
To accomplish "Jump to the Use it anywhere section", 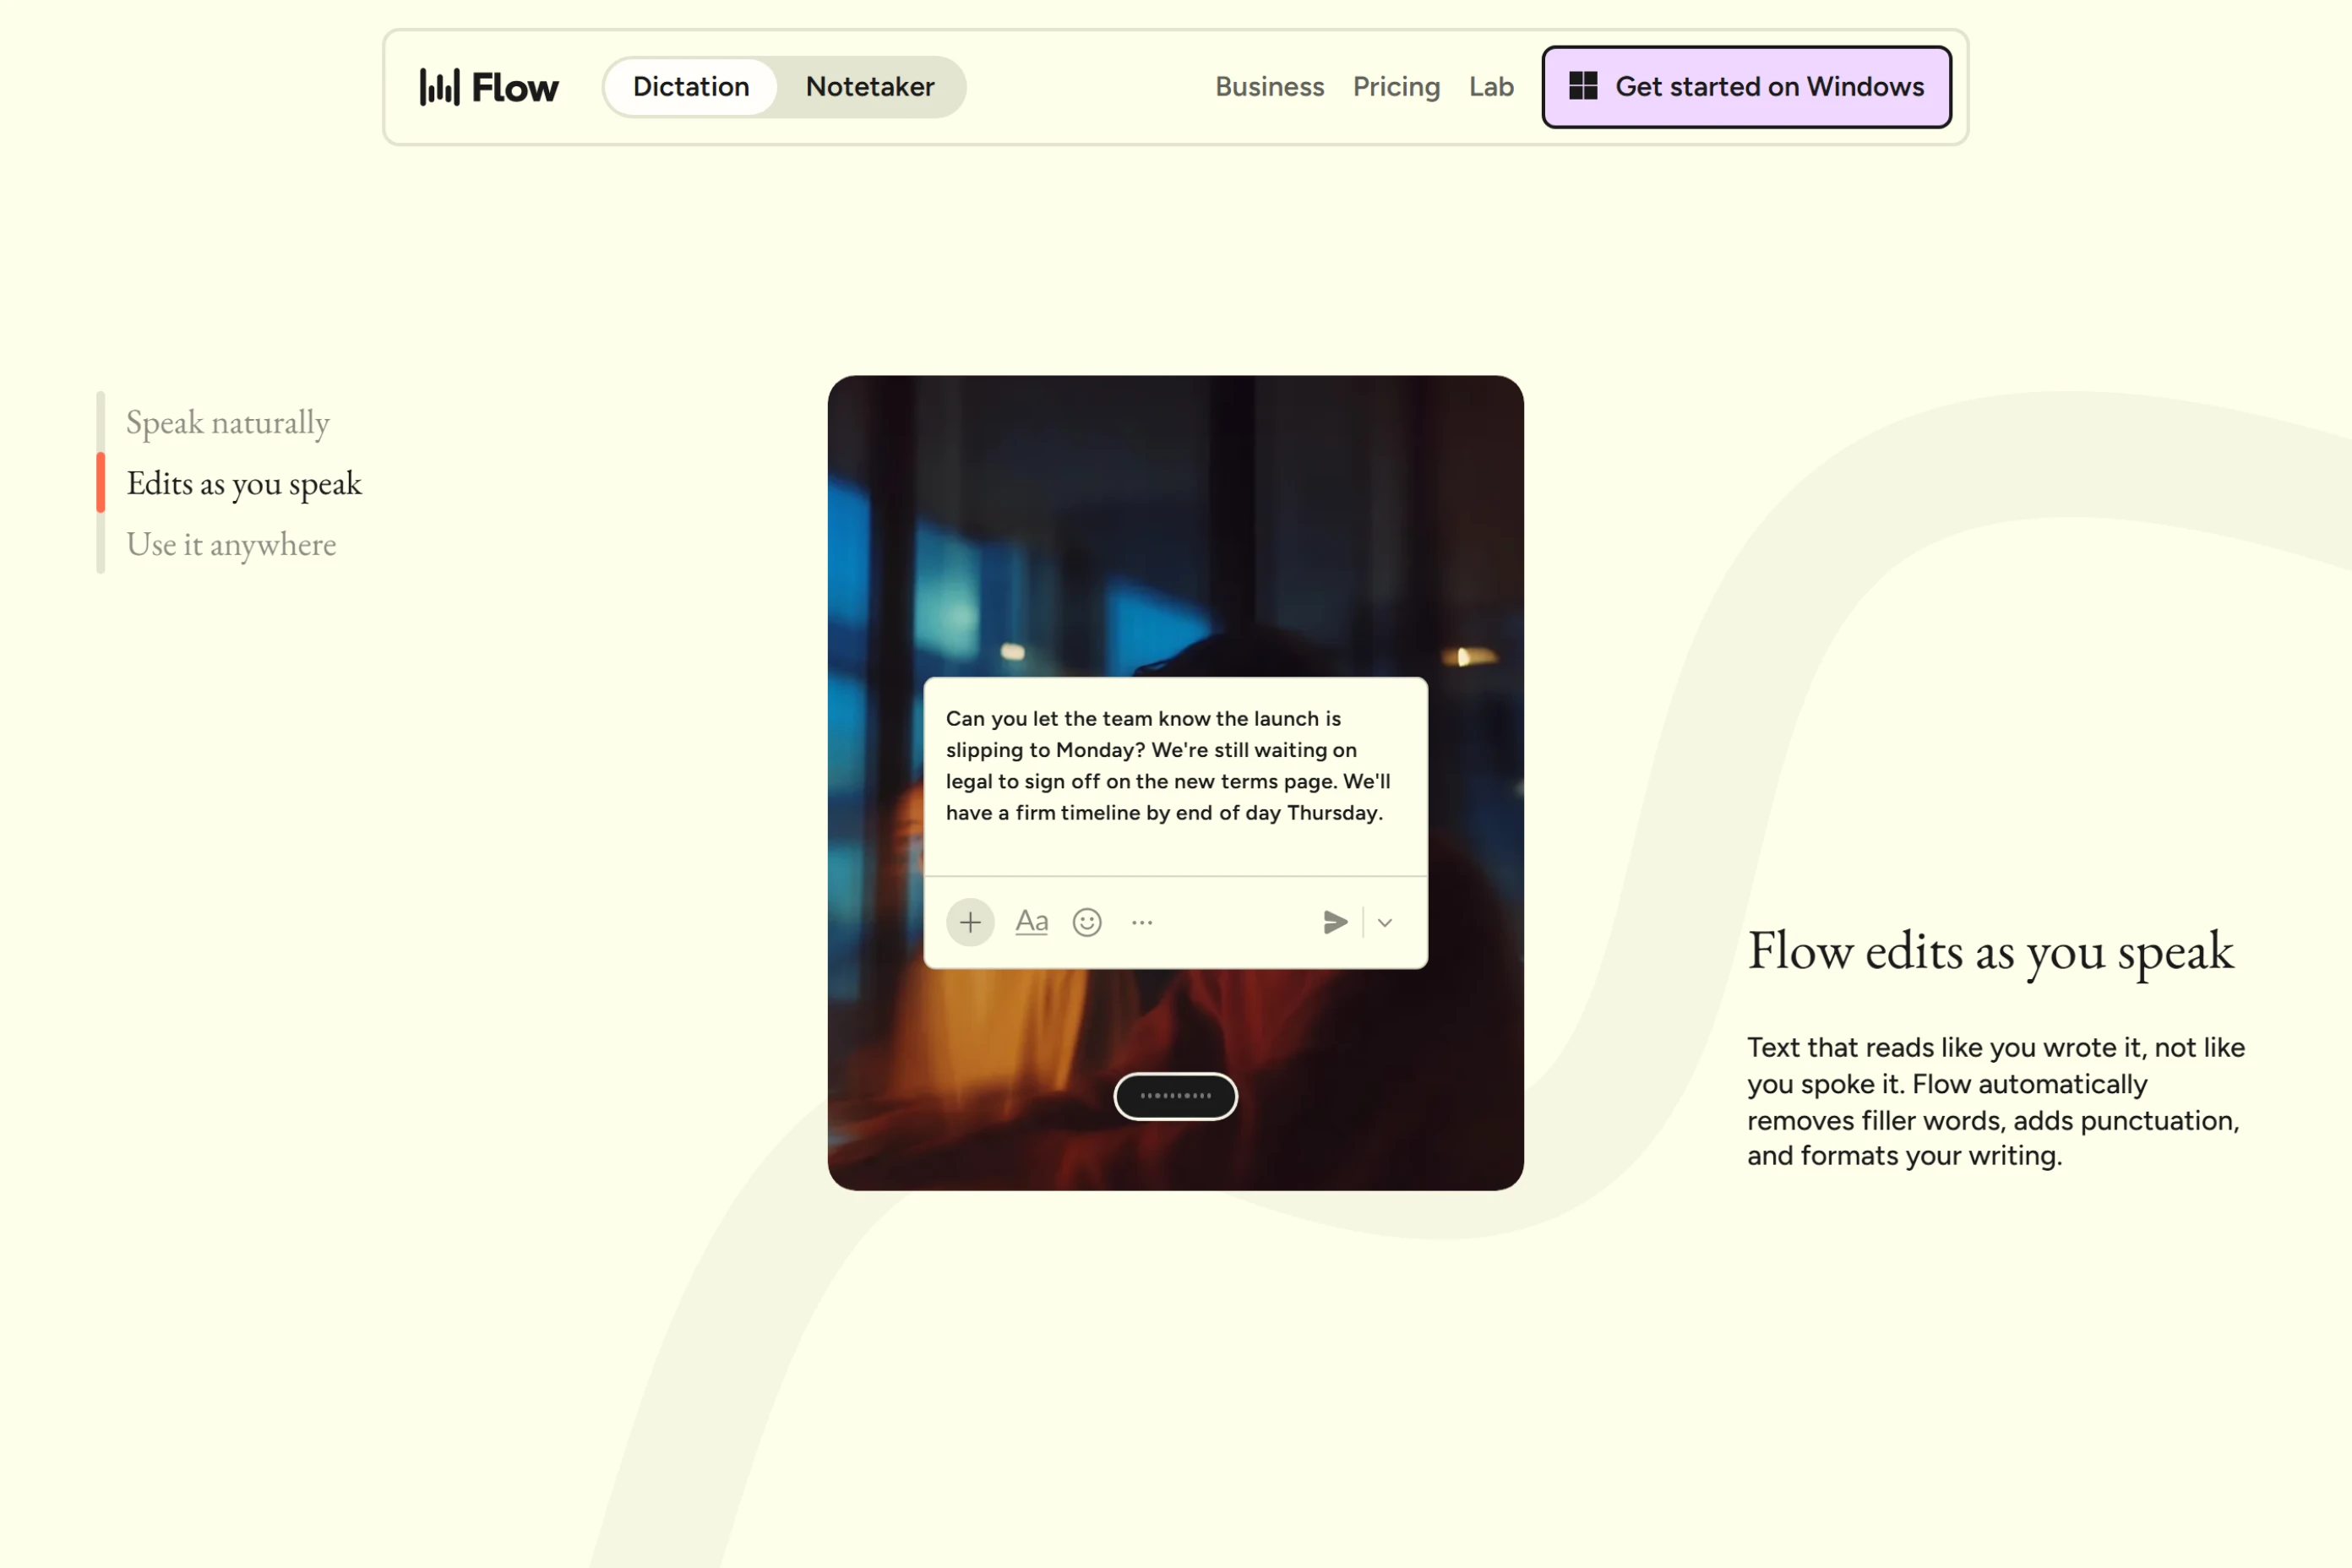I will [231, 545].
